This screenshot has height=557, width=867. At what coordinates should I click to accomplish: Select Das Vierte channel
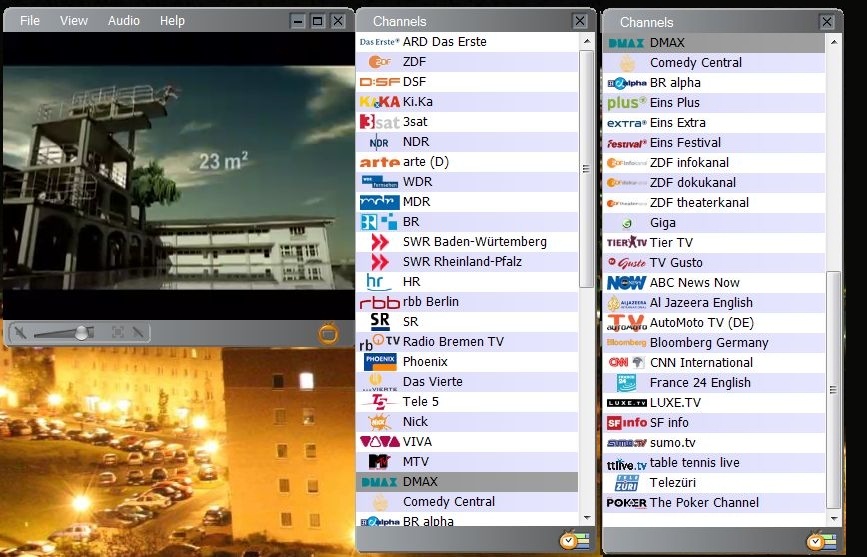[467, 382]
